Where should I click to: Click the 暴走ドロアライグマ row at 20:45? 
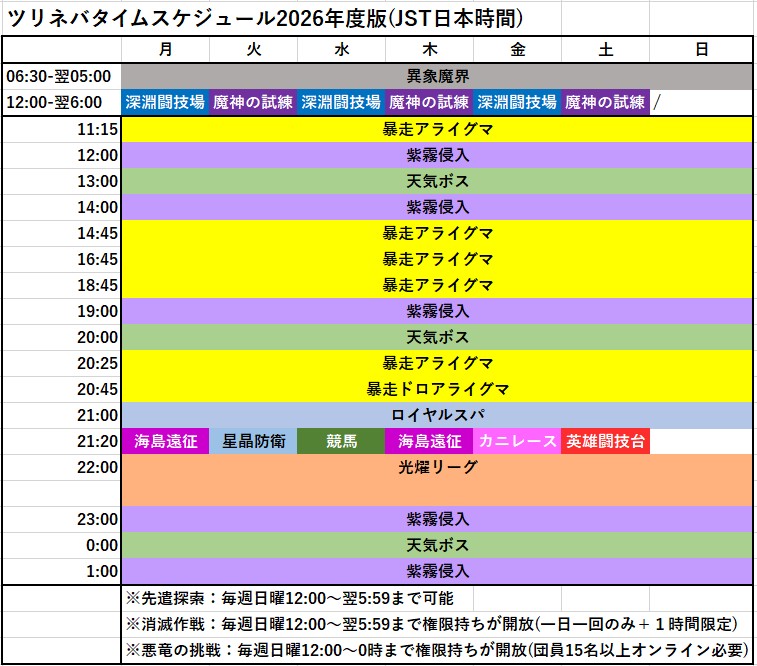click(x=438, y=389)
